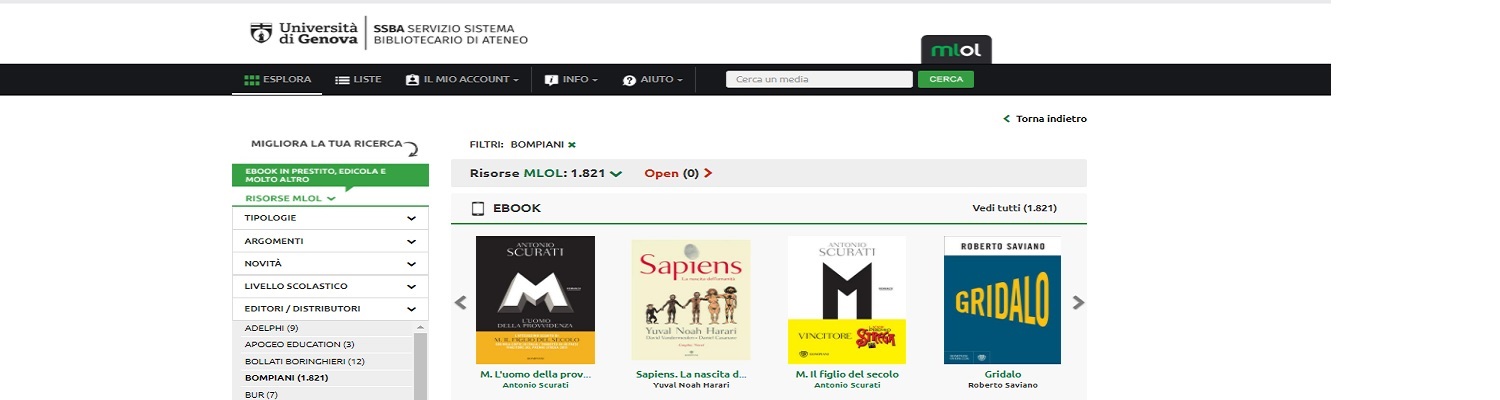This screenshot has width=1500, height=400.
Task: Show next ebooks with right carousel arrow
Action: coord(1078,302)
